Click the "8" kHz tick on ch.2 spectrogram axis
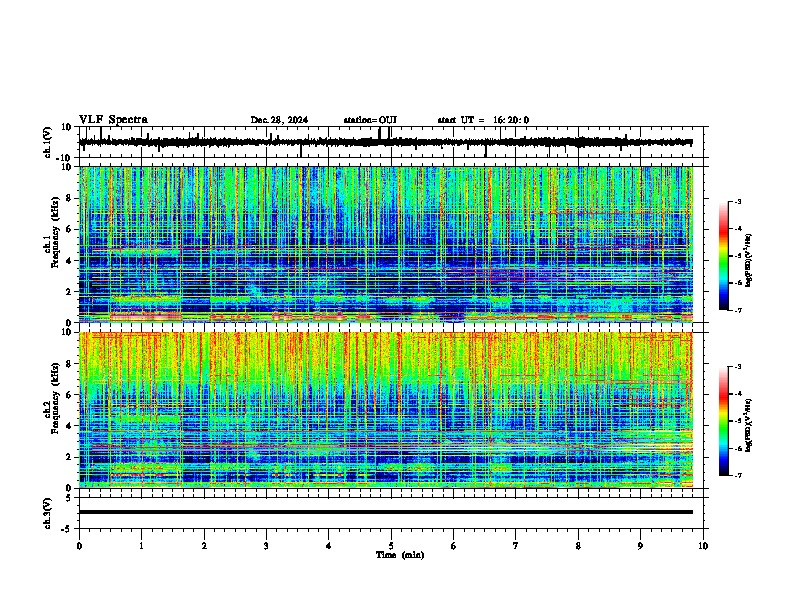The width and height of the screenshot is (792, 612). tap(70, 364)
